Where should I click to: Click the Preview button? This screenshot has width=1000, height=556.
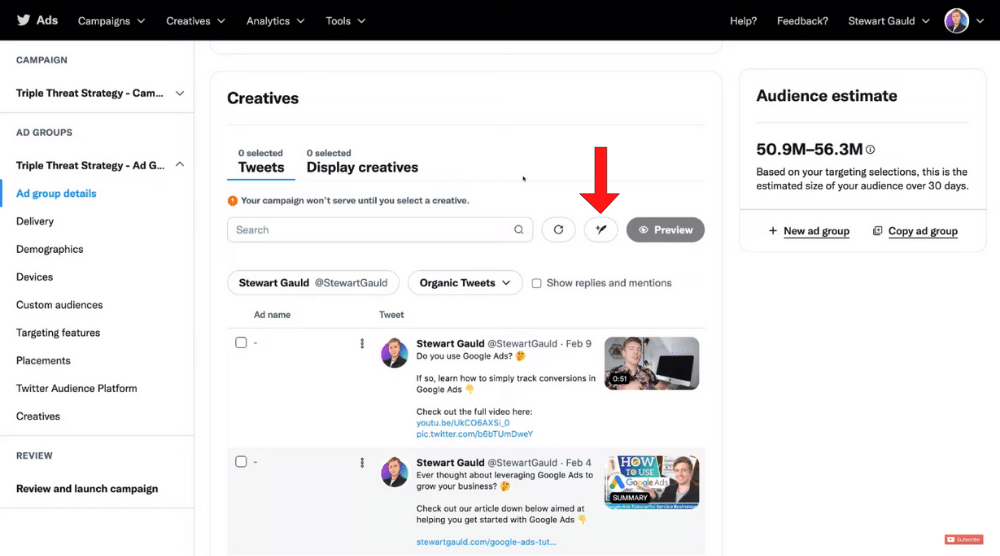665,230
